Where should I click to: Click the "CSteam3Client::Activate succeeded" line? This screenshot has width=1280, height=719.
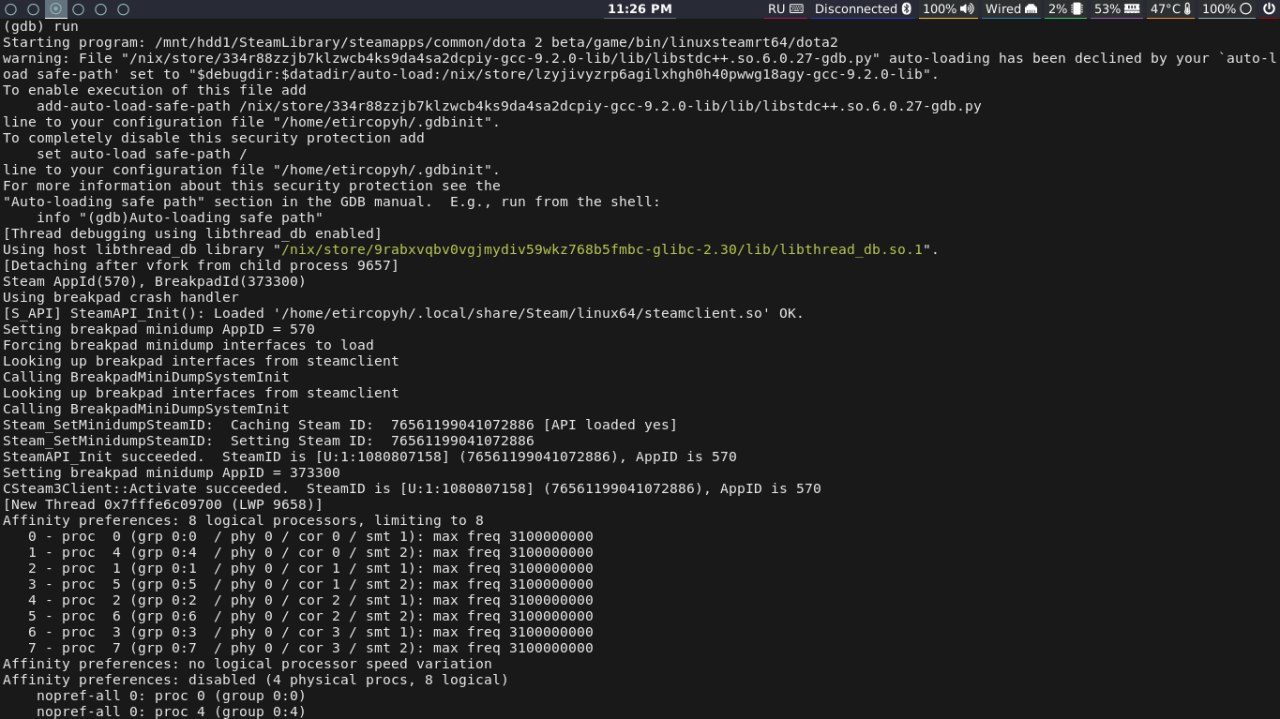412,489
